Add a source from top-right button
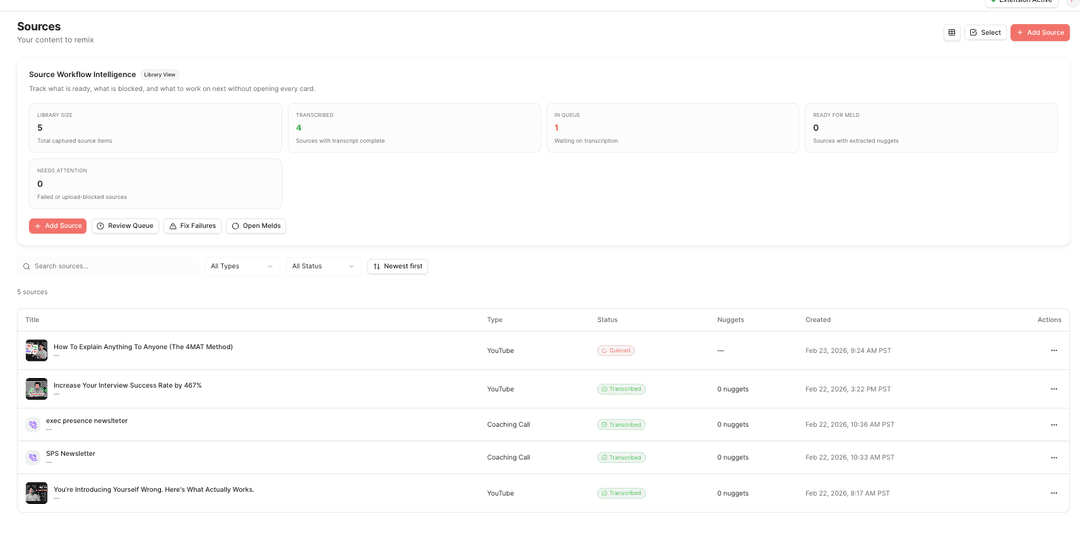Image resolution: width=1080 pixels, height=543 pixels. [1040, 32]
